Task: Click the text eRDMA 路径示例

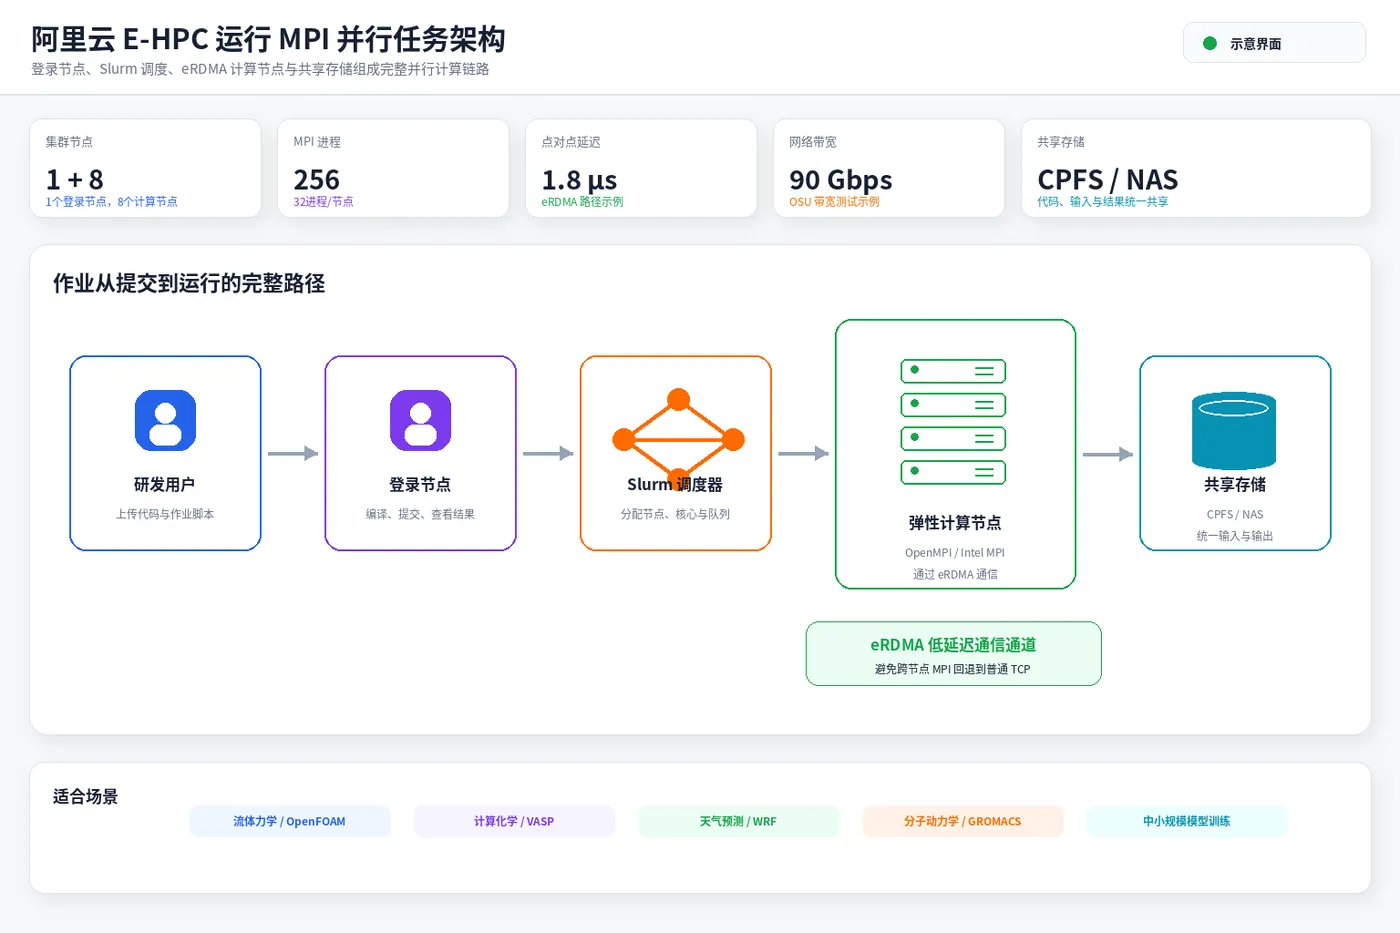Action: click(582, 202)
